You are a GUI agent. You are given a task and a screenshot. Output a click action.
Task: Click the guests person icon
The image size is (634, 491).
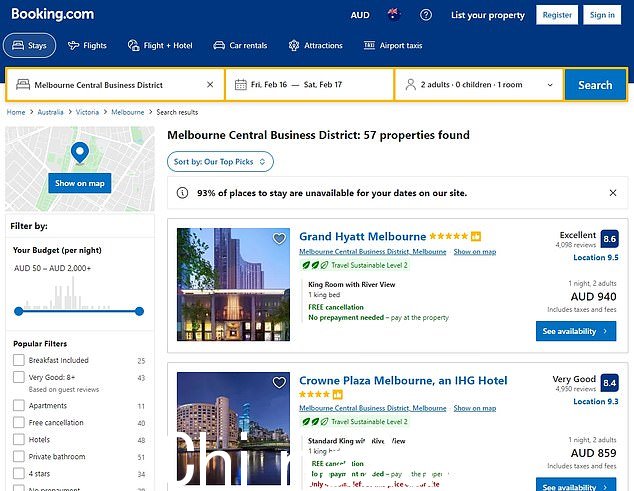pos(410,85)
